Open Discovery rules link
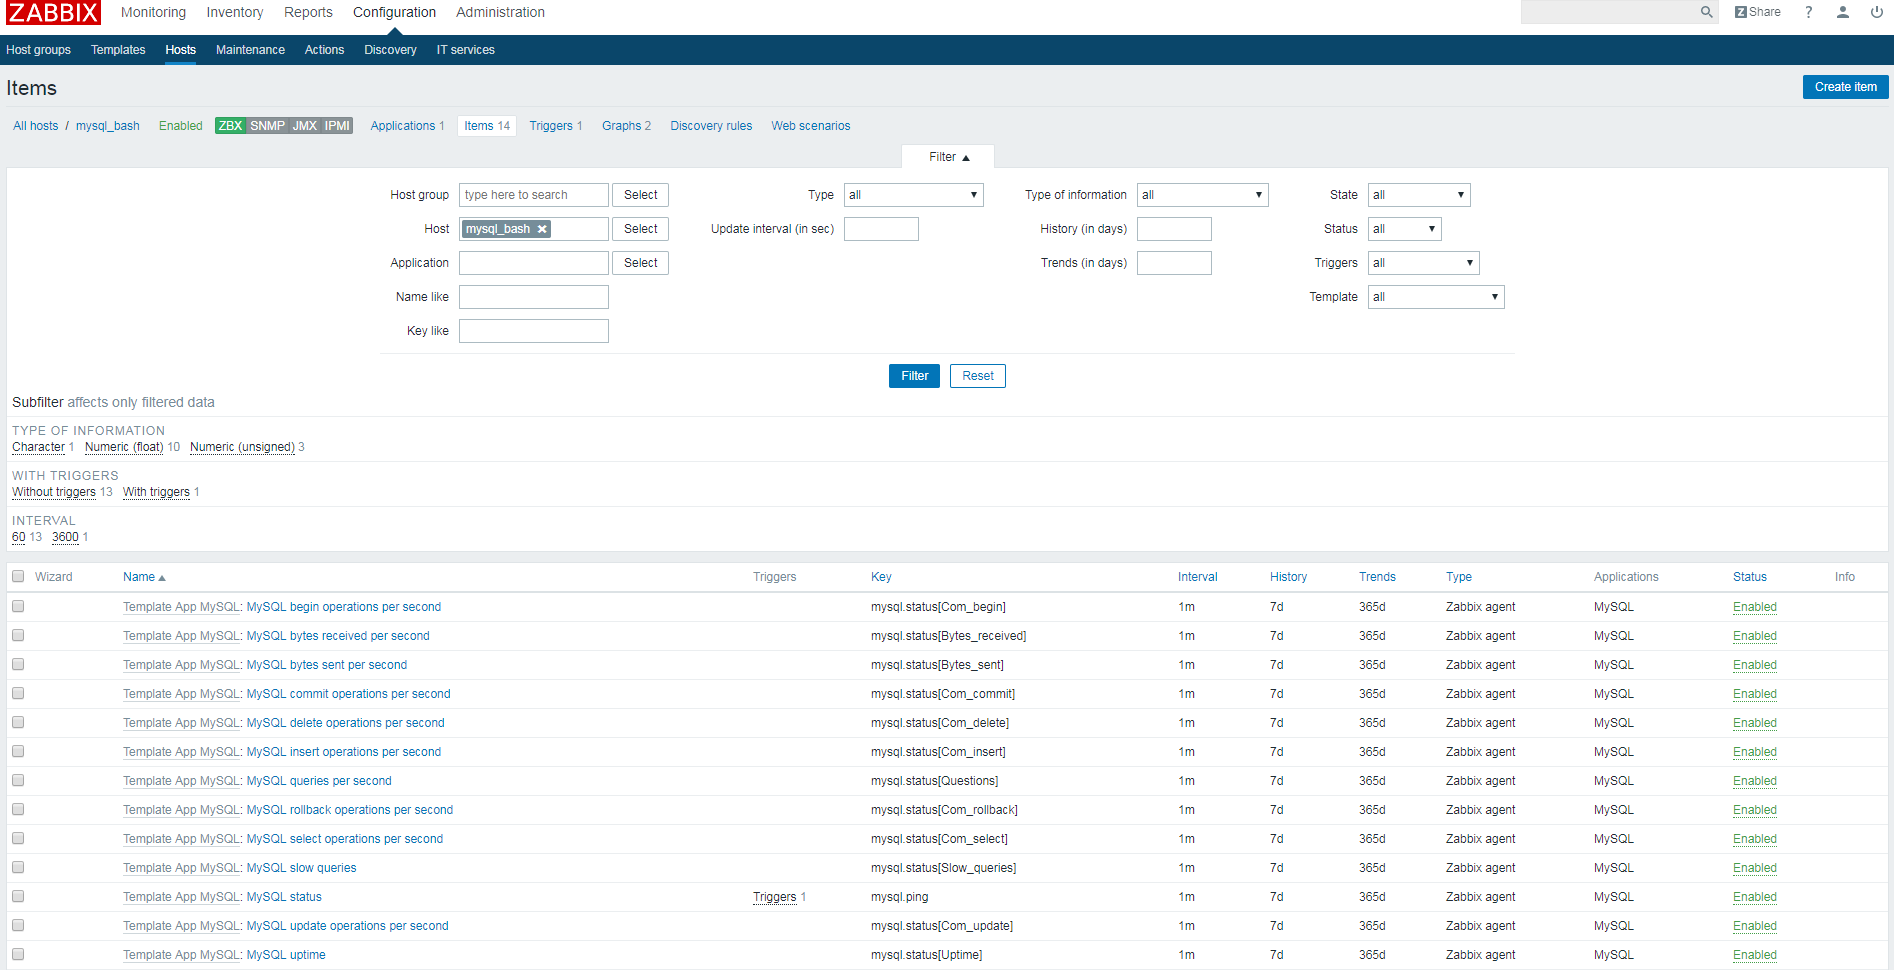Image resolution: width=1894 pixels, height=970 pixels. point(711,126)
